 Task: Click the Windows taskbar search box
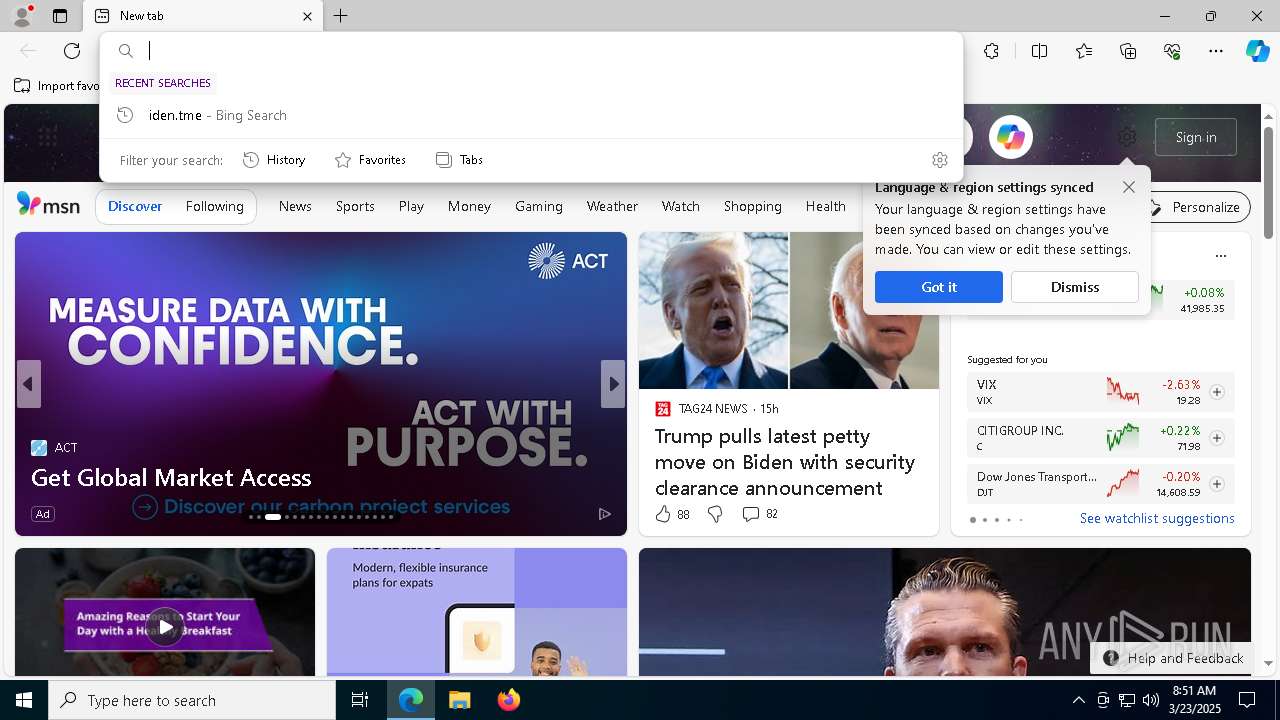tap(192, 700)
